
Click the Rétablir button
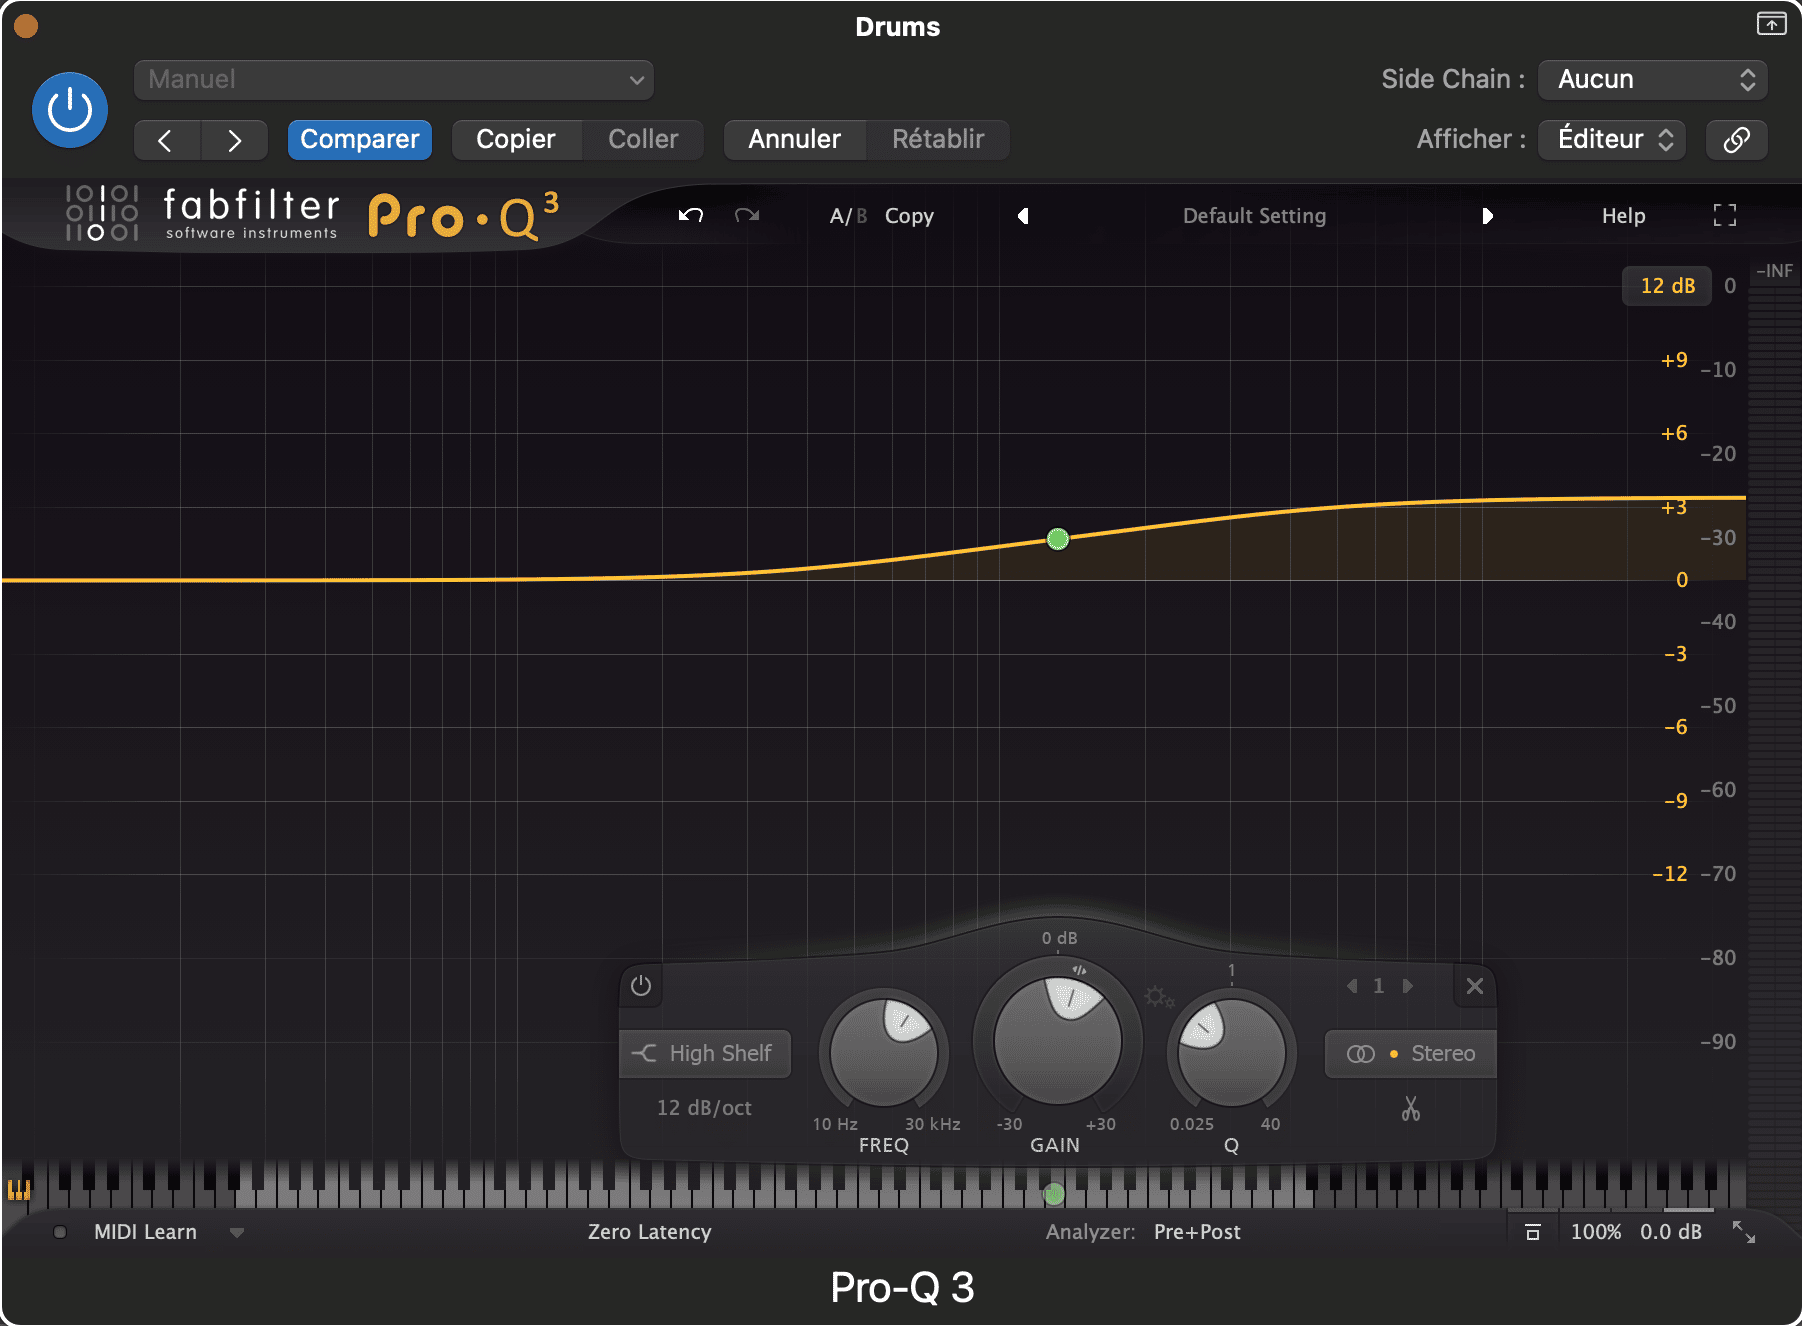click(x=938, y=139)
